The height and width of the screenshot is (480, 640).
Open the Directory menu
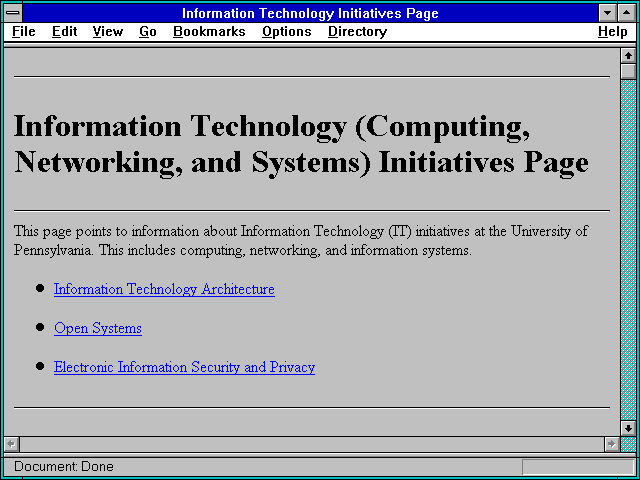[x=358, y=31]
